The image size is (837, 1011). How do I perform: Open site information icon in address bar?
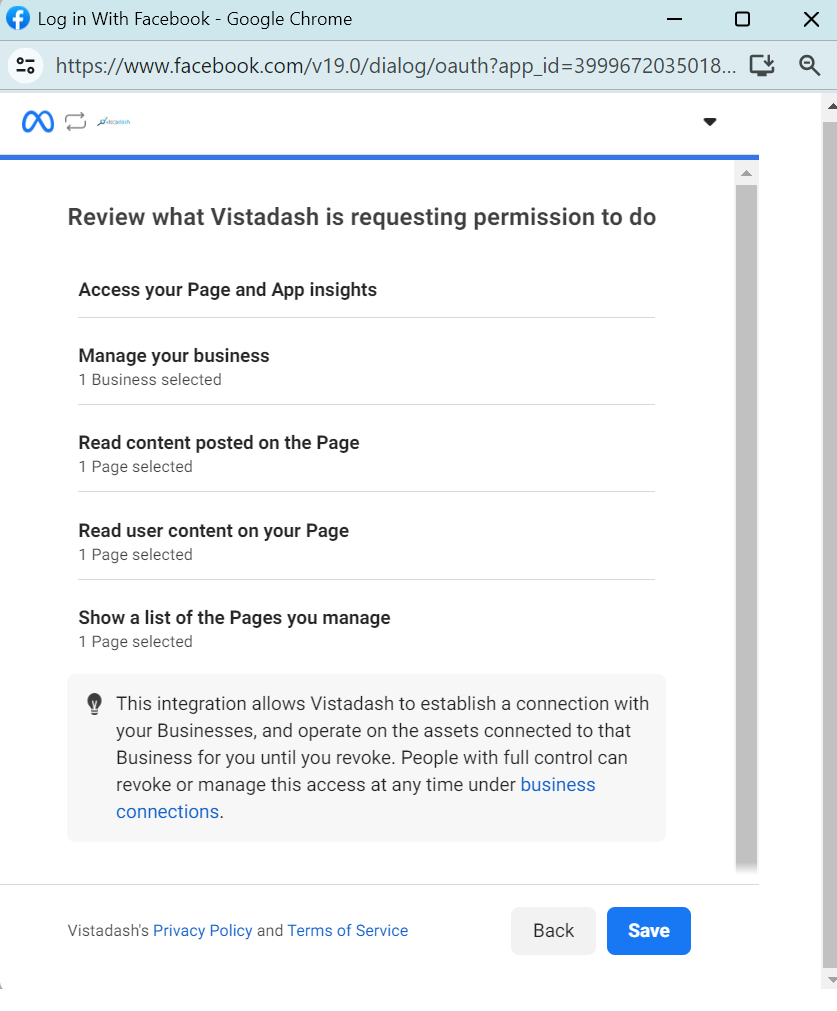(x=26, y=65)
